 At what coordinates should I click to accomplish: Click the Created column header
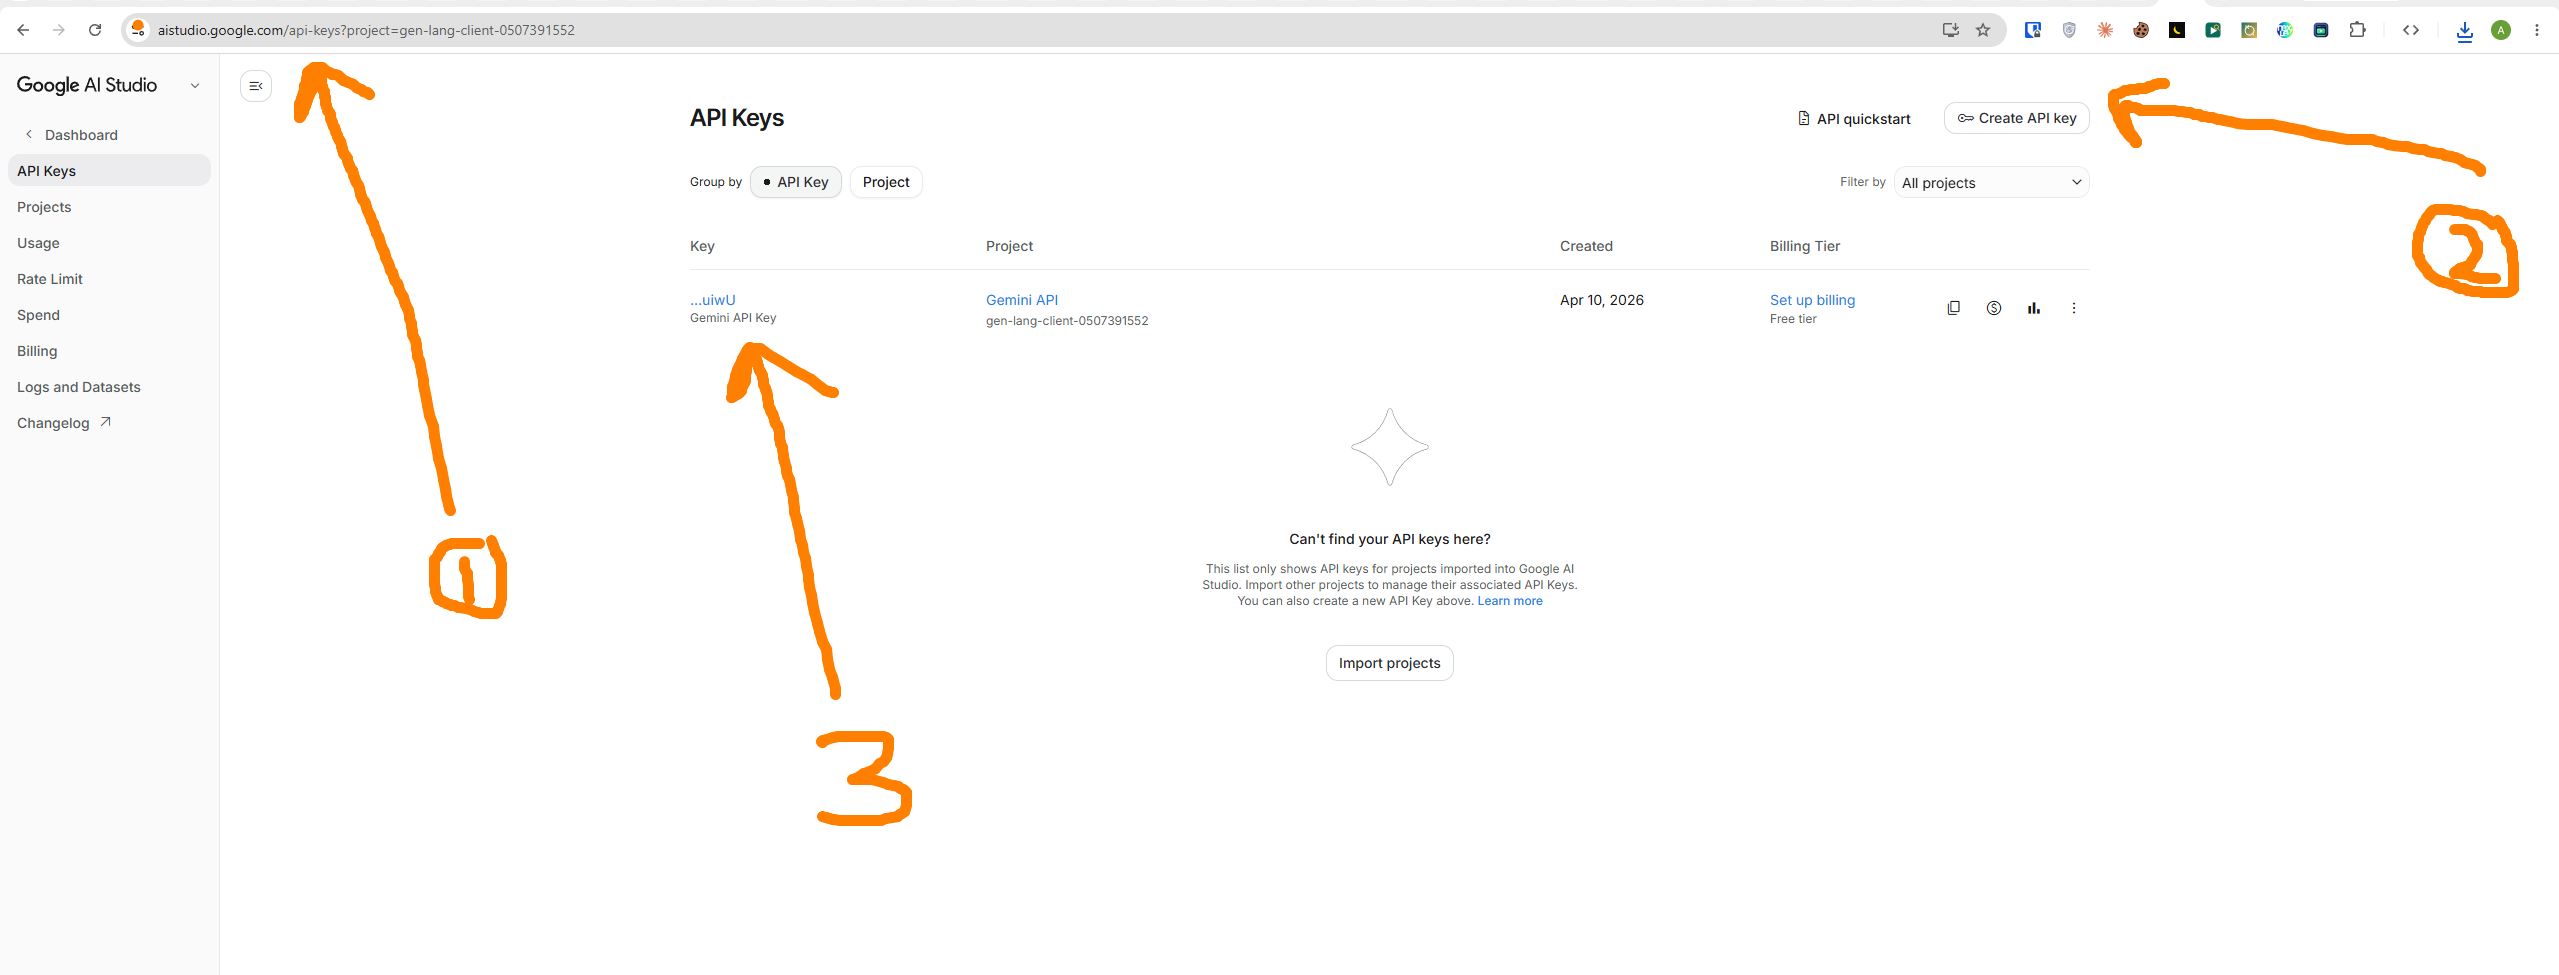1586,246
